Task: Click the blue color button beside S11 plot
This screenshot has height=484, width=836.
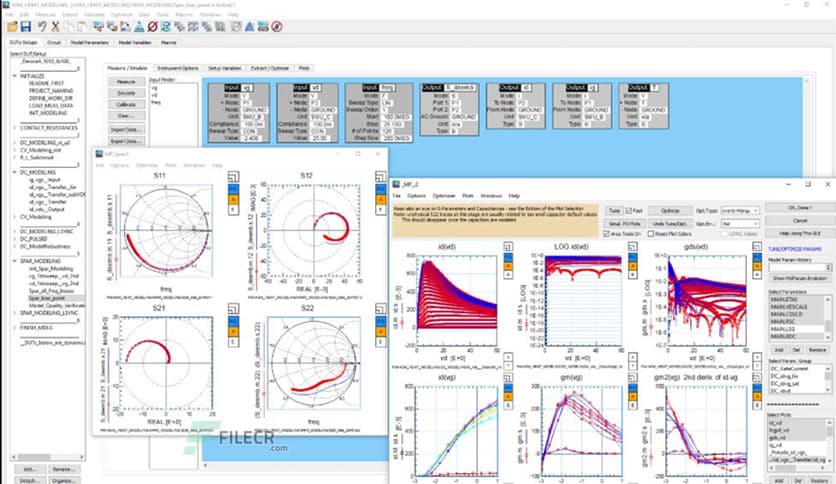Action: tap(233, 189)
